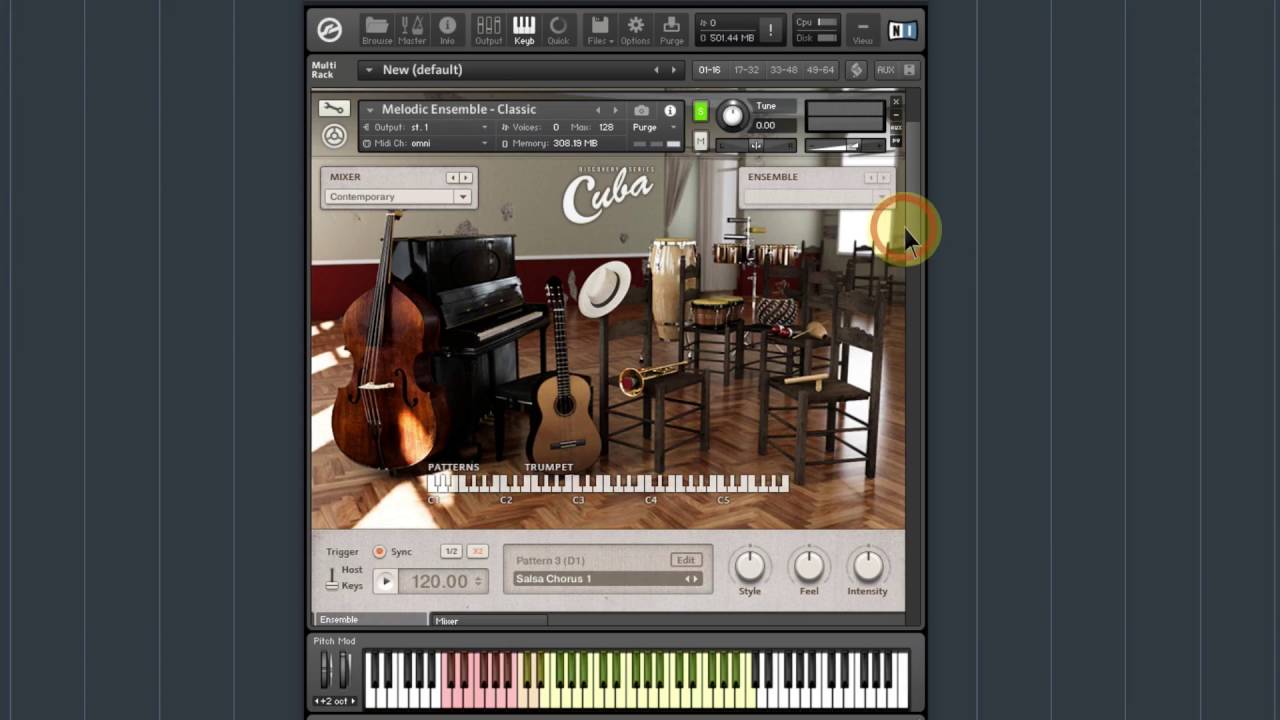Show the instrument info icon
The image size is (1280, 720).
(670, 110)
